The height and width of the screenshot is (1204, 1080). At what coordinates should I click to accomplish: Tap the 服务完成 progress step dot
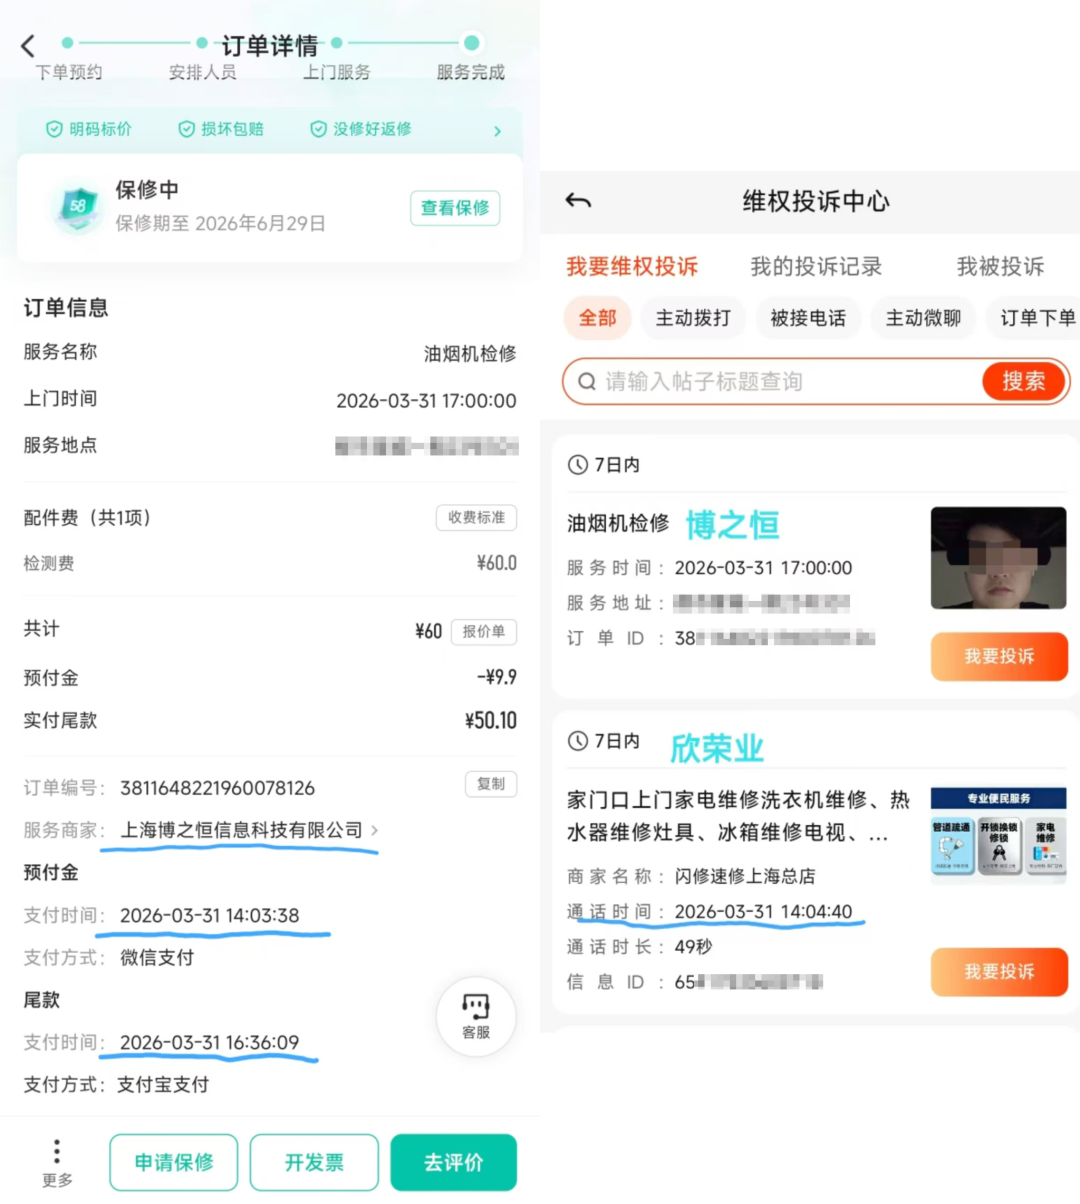click(x=471, y=43)
